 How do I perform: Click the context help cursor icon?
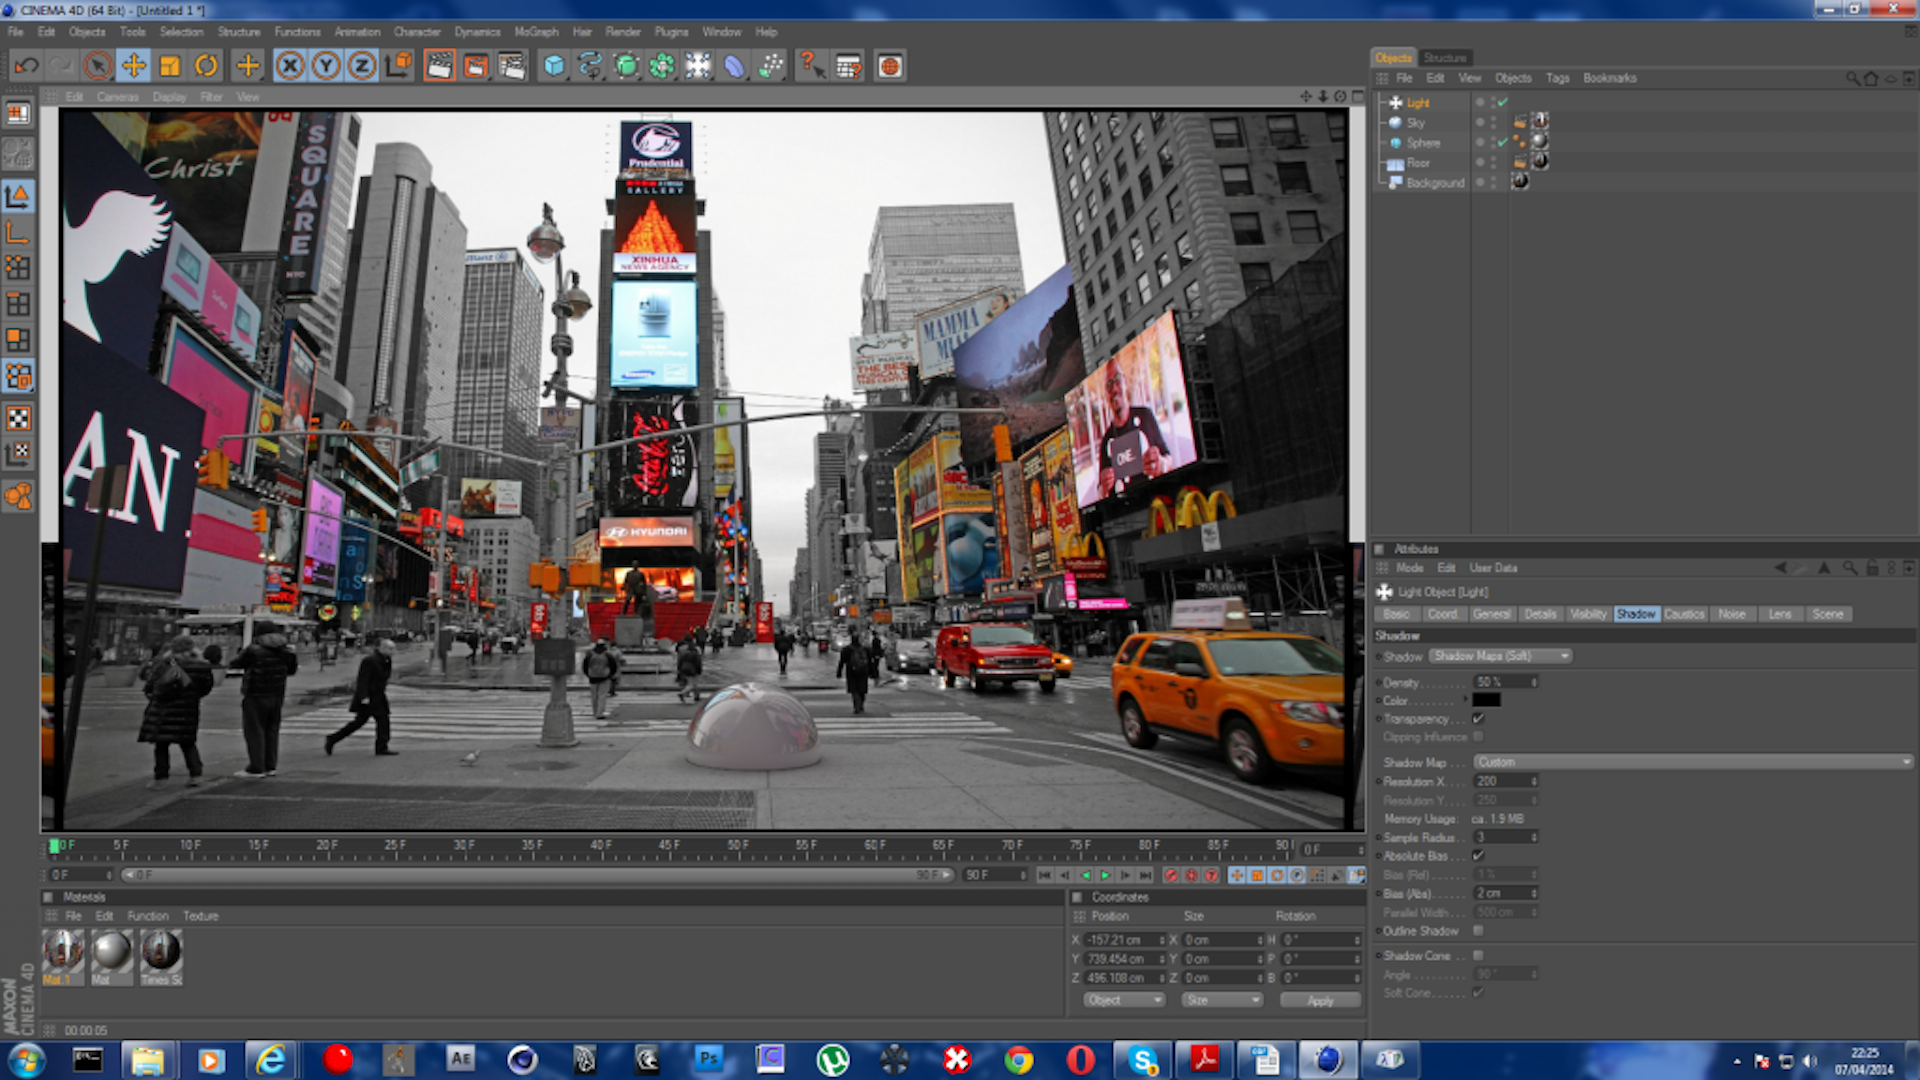pos(811,66)
